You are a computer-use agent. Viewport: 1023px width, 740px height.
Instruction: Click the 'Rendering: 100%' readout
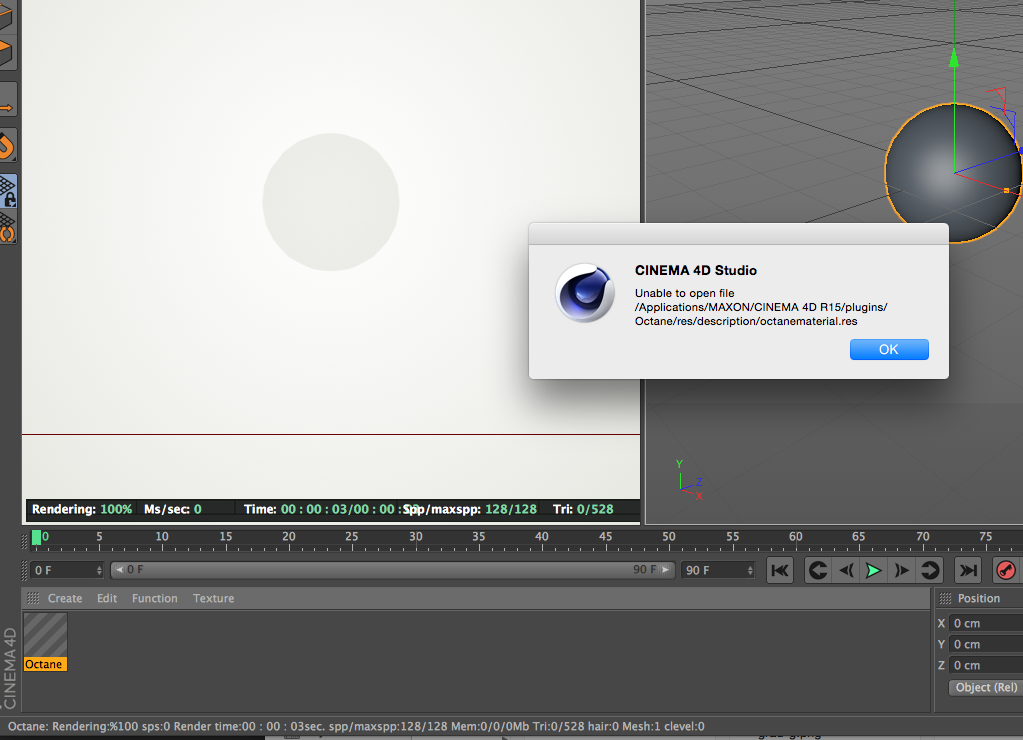pyautogui.click(x=82, y=509)
